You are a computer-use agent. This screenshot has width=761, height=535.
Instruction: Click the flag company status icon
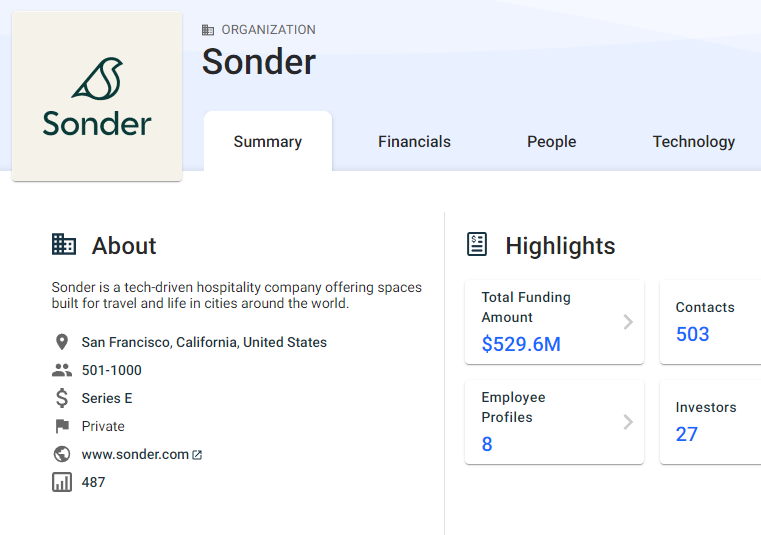click(x=62, y=426)
